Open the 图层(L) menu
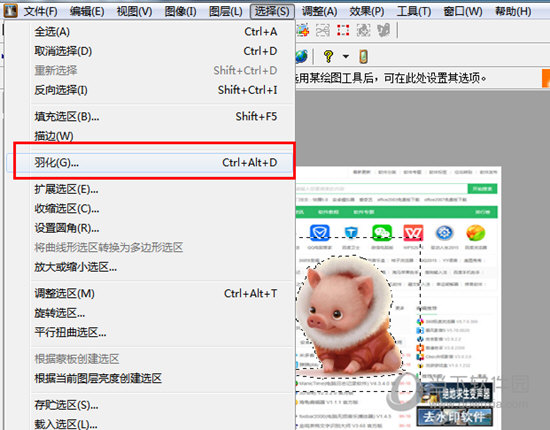The width and height of the screenshot is (550, 430). [x=226, y=12]
